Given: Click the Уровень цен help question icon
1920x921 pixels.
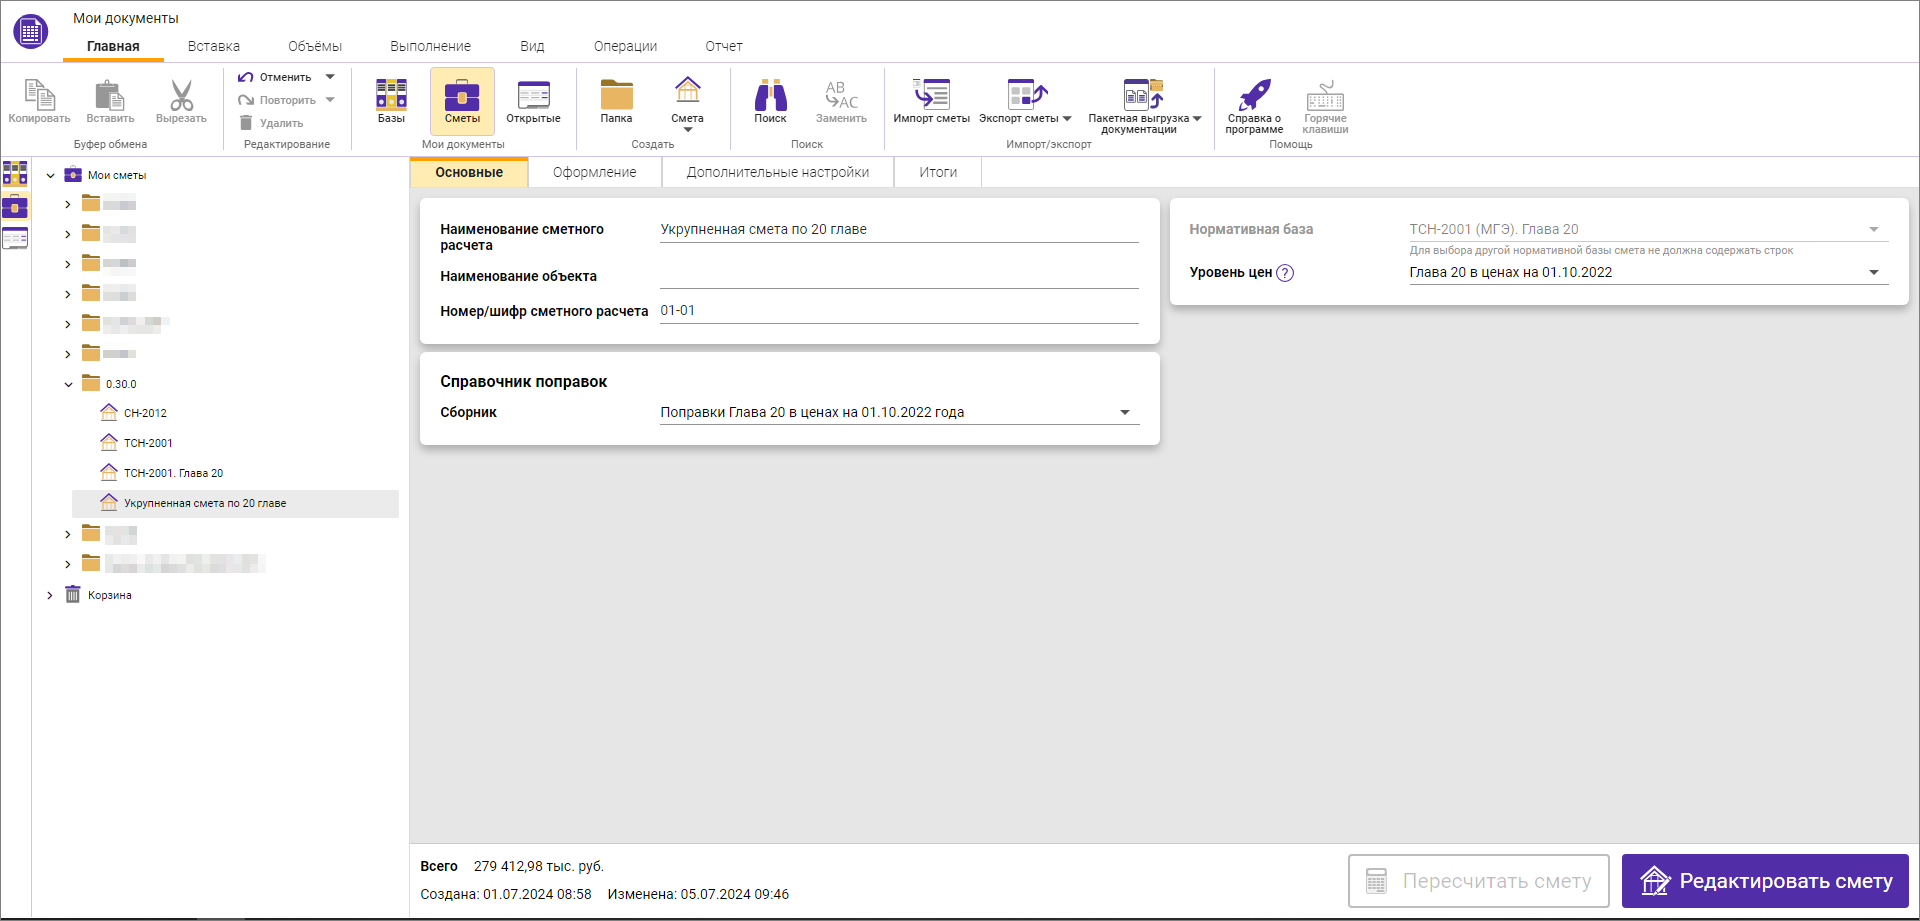Looking at the screenshot, I should coord(1285,273).
